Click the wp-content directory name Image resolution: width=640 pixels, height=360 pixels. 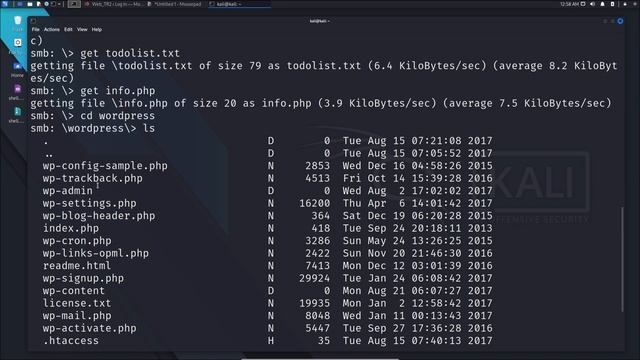73,291
